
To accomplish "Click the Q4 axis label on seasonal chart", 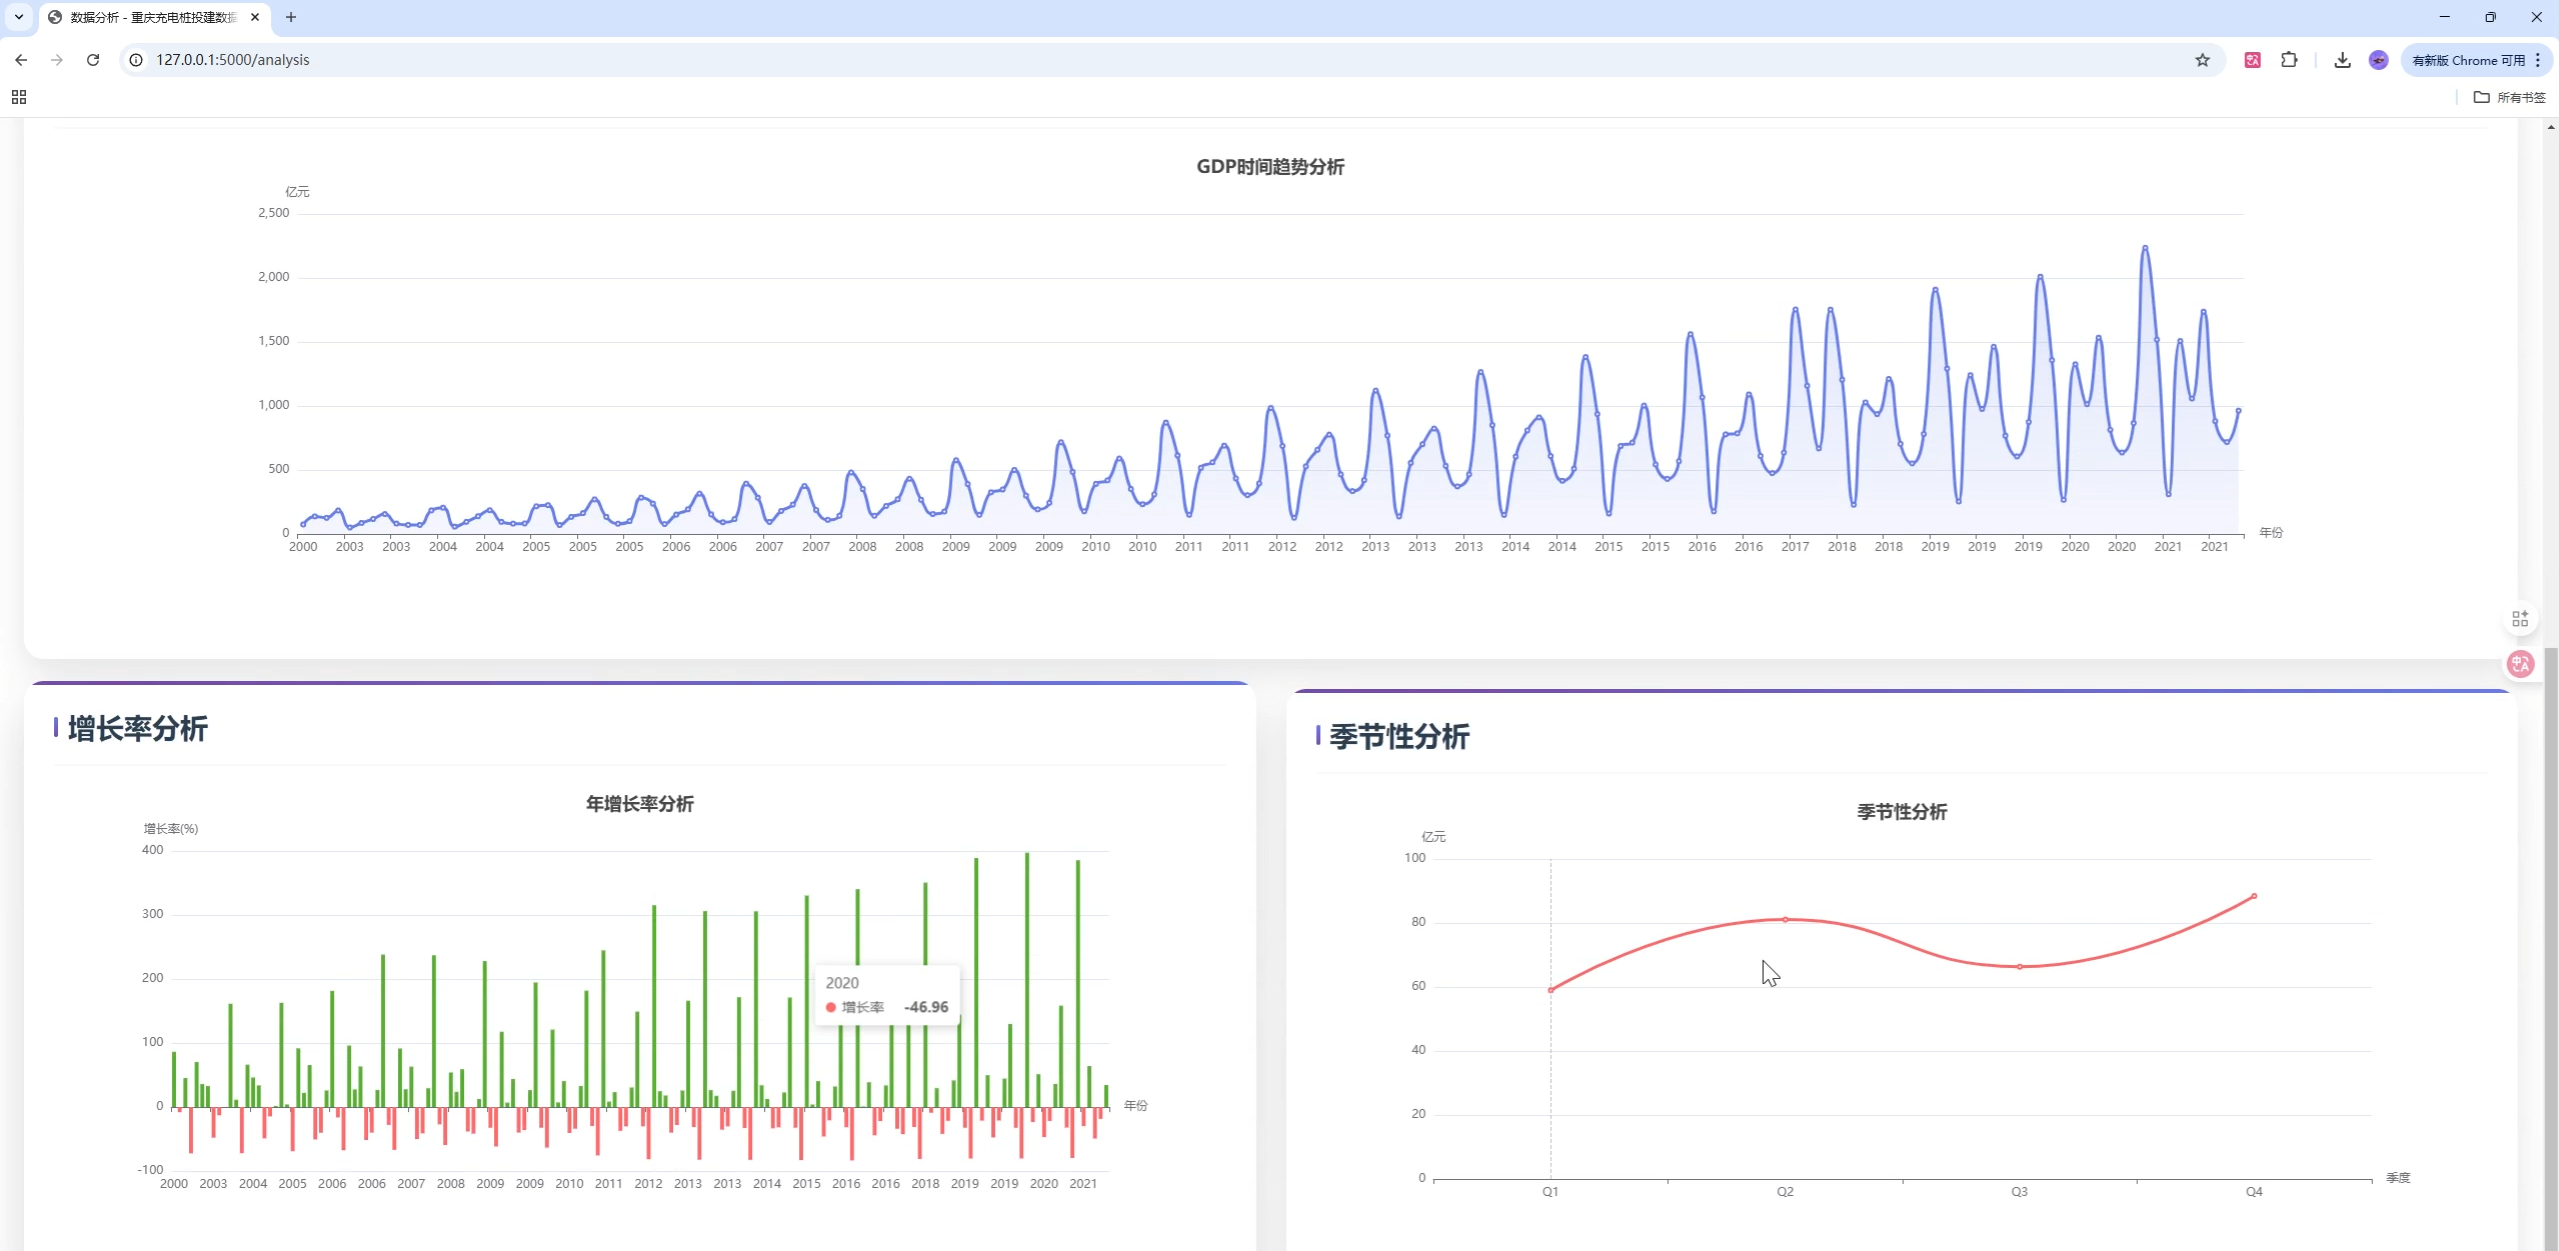I will tap(2254, 1192).
